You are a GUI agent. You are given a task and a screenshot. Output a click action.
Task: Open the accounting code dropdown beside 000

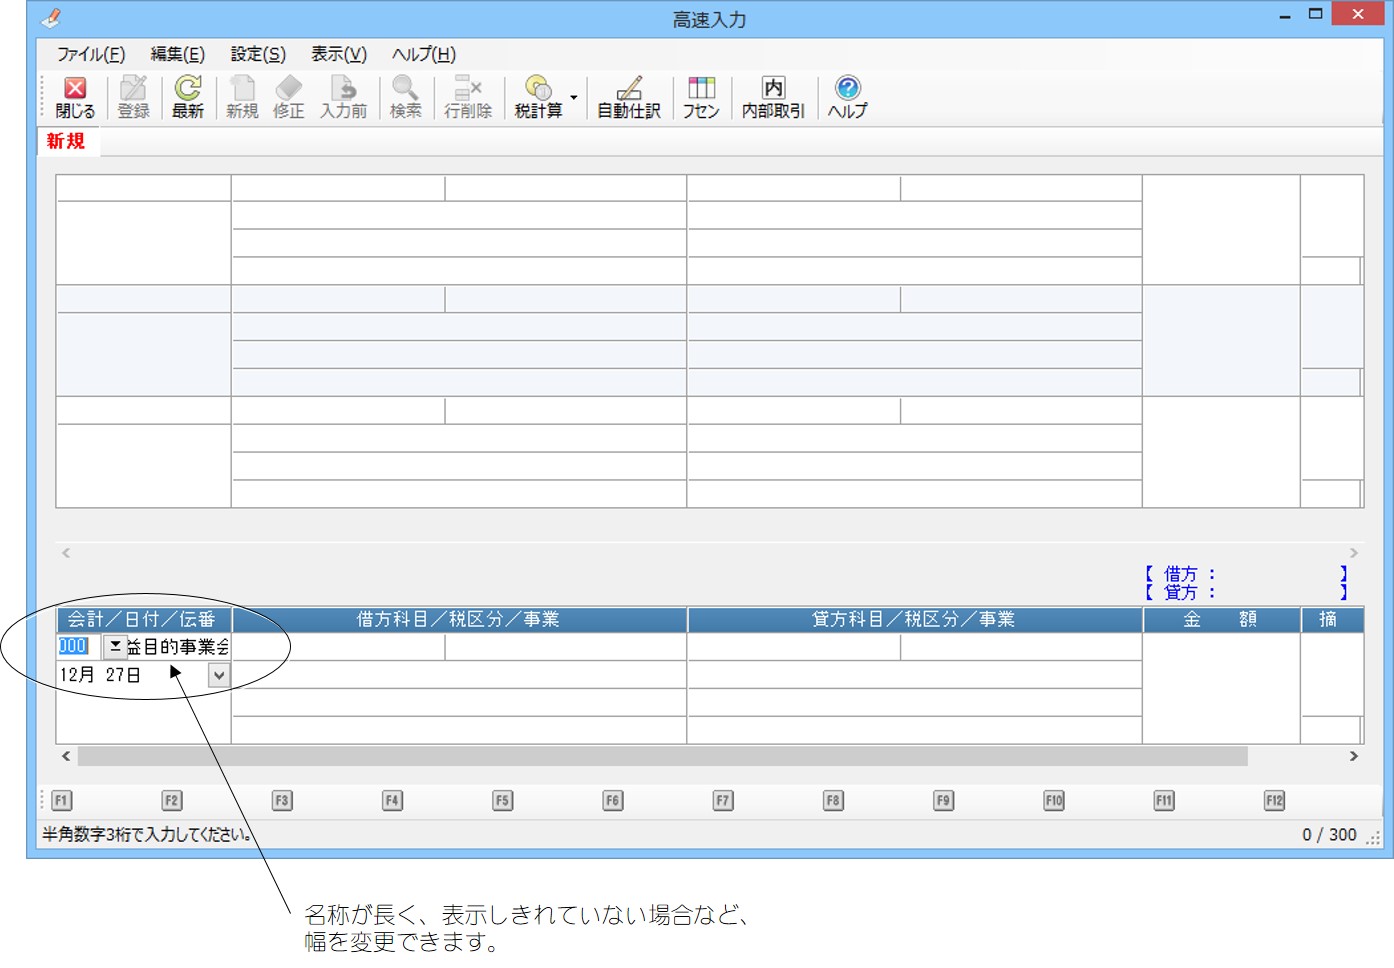point(115,647)
